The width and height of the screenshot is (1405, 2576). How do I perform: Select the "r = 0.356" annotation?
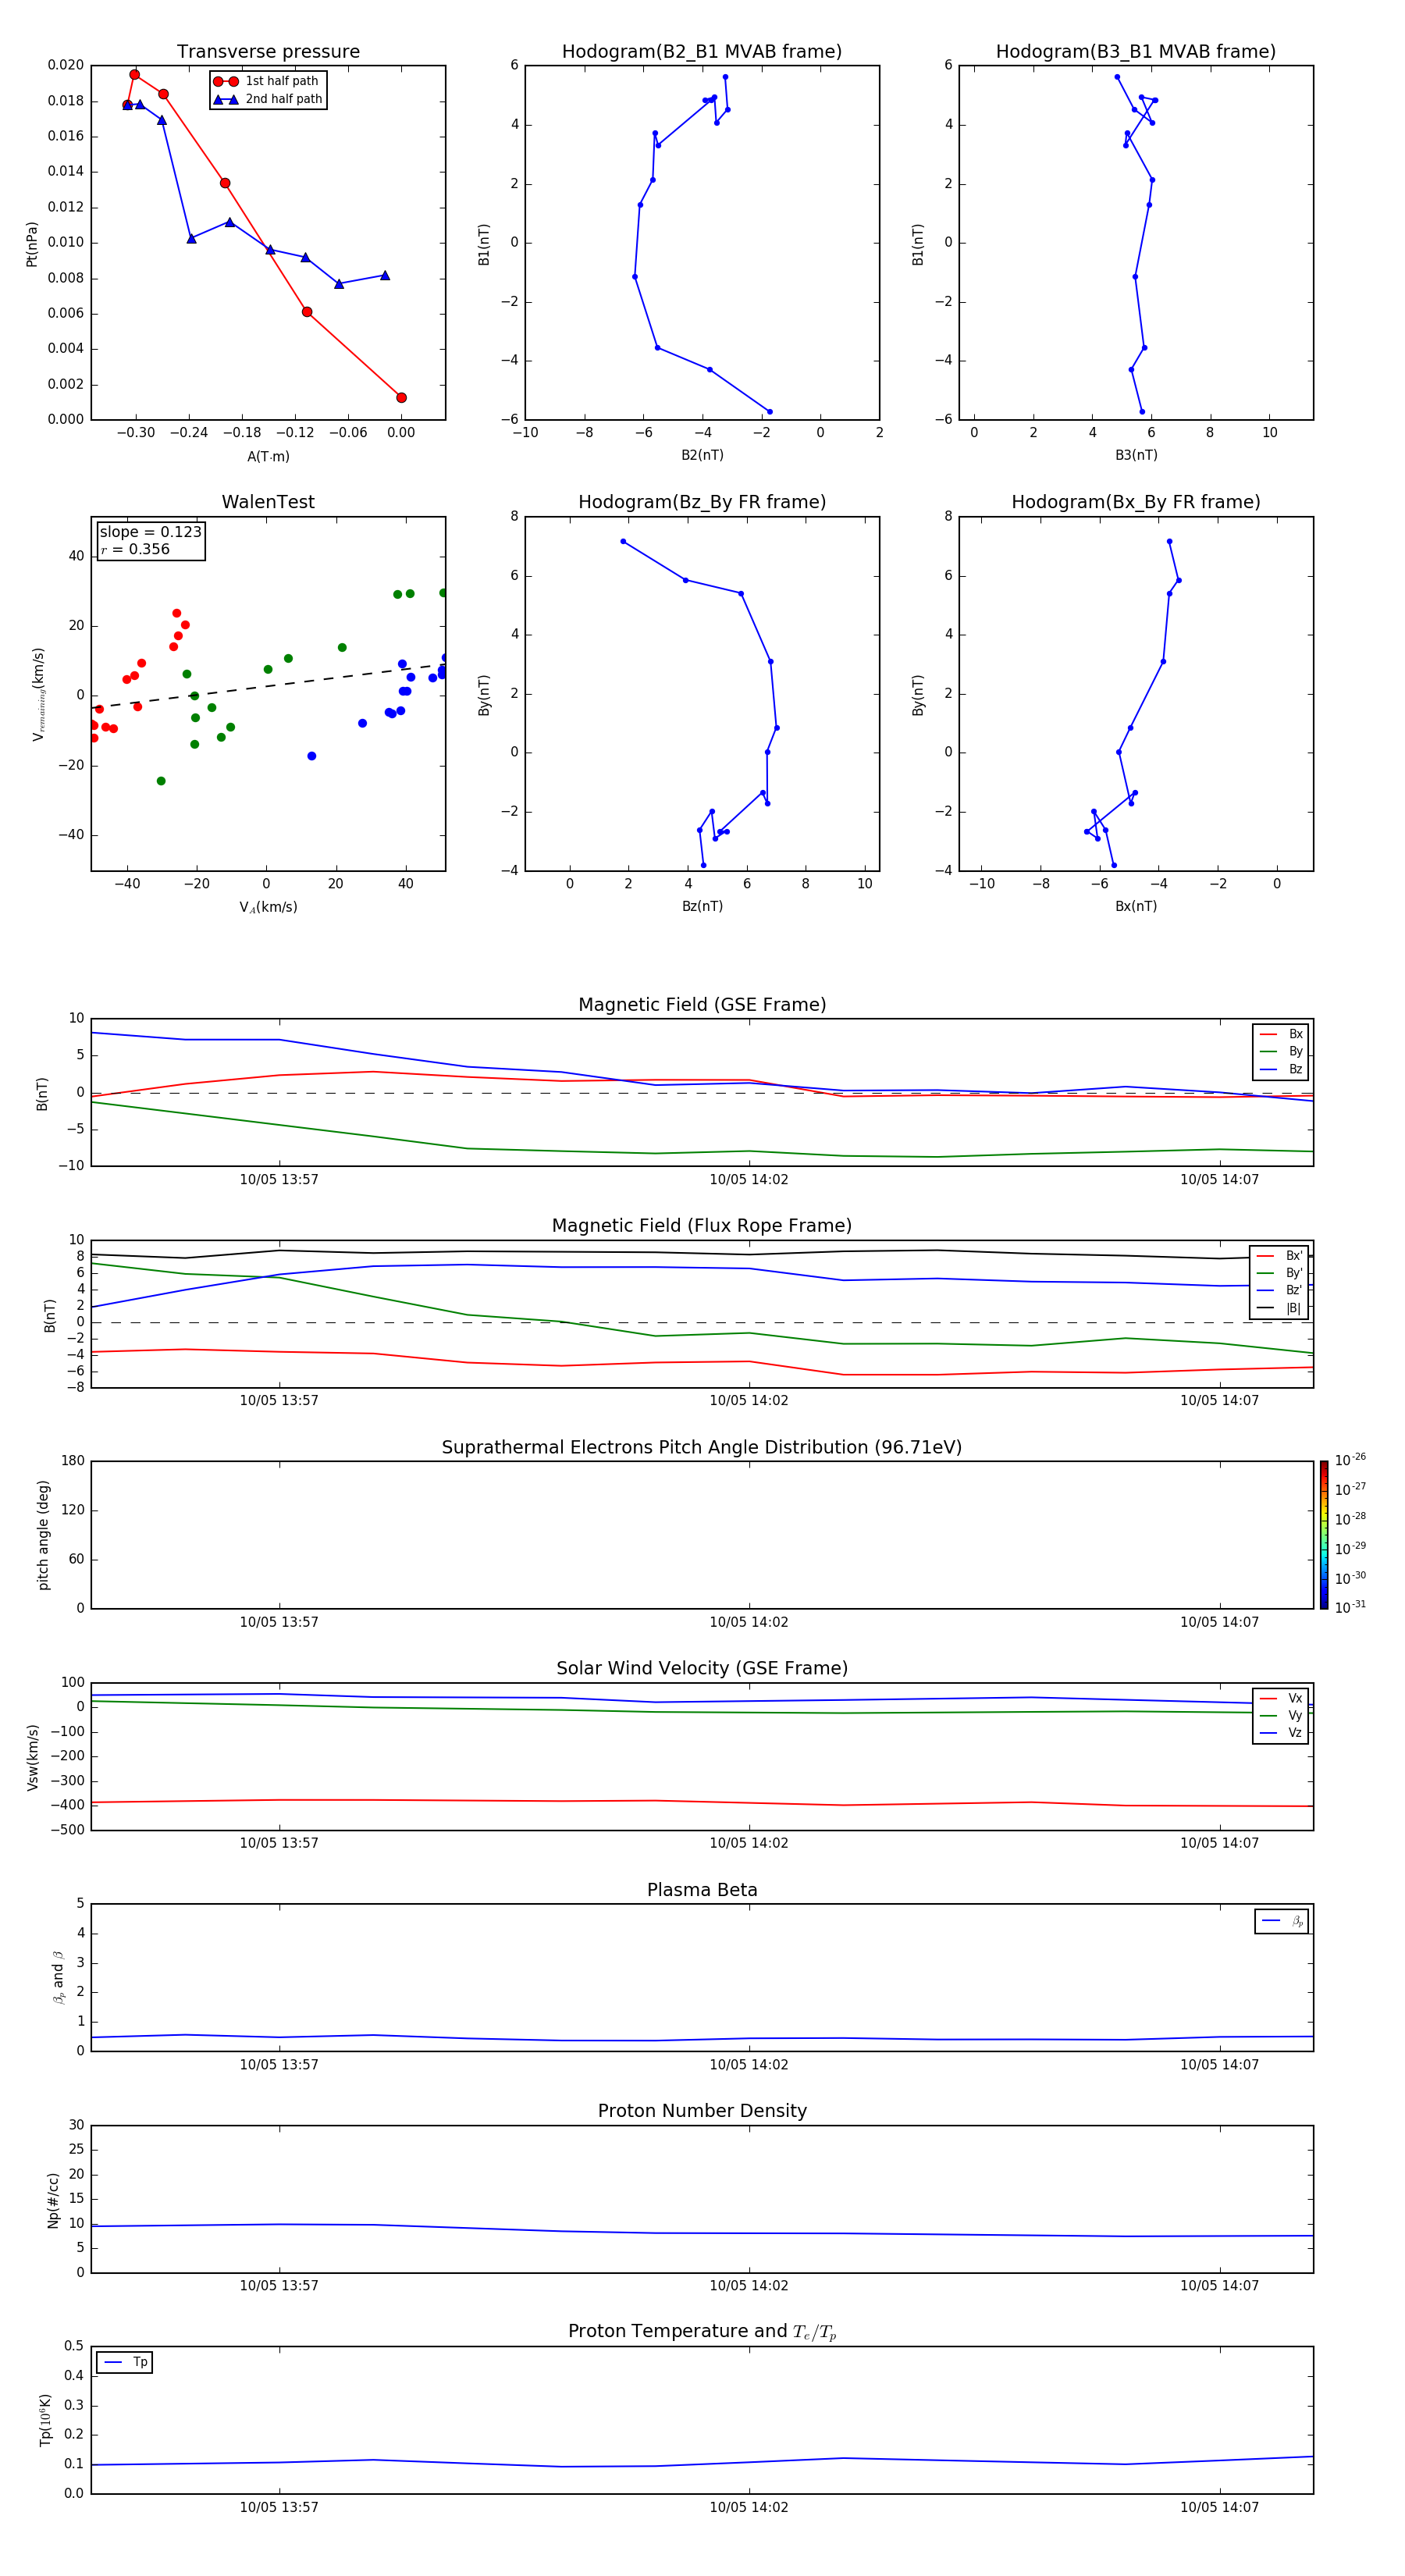(x=136, y=549)
